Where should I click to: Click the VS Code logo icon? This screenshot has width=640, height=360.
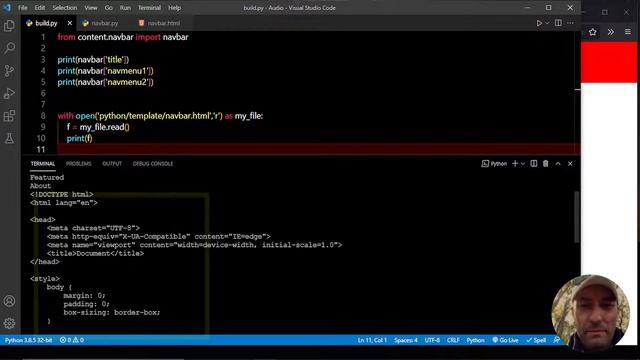[x=7, y=8]
